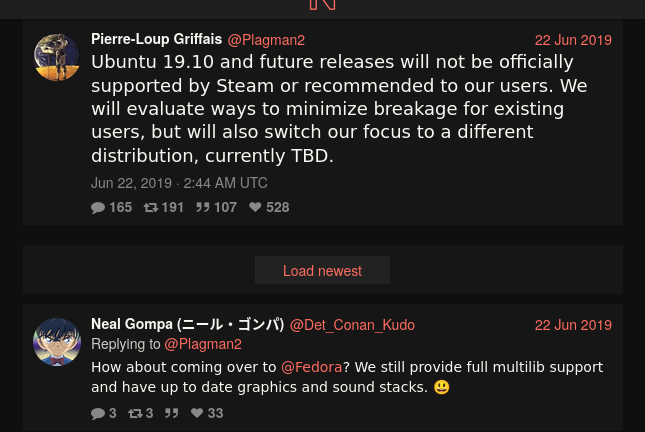Click @Plagman2 in Replying to line

tap(203, 344)
